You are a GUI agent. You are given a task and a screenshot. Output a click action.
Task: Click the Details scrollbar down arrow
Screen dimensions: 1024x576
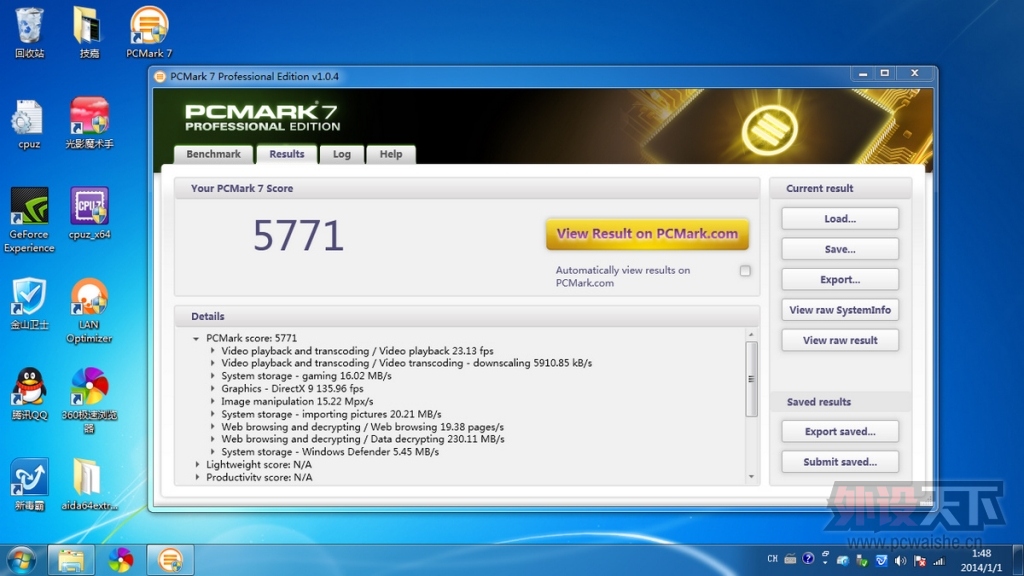(751, 477)
